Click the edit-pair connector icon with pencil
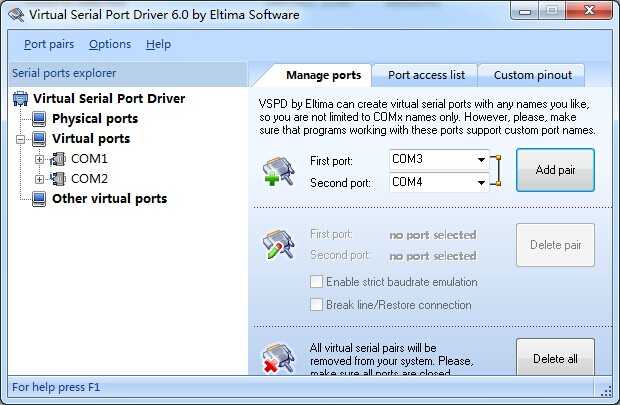620x405 pixels. [x=279, y=244]
